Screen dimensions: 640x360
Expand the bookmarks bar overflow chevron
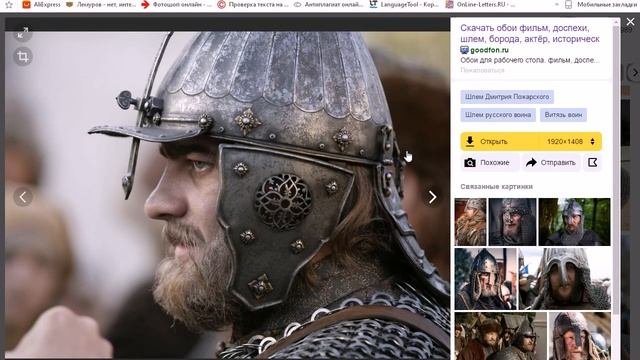[556, 4]
